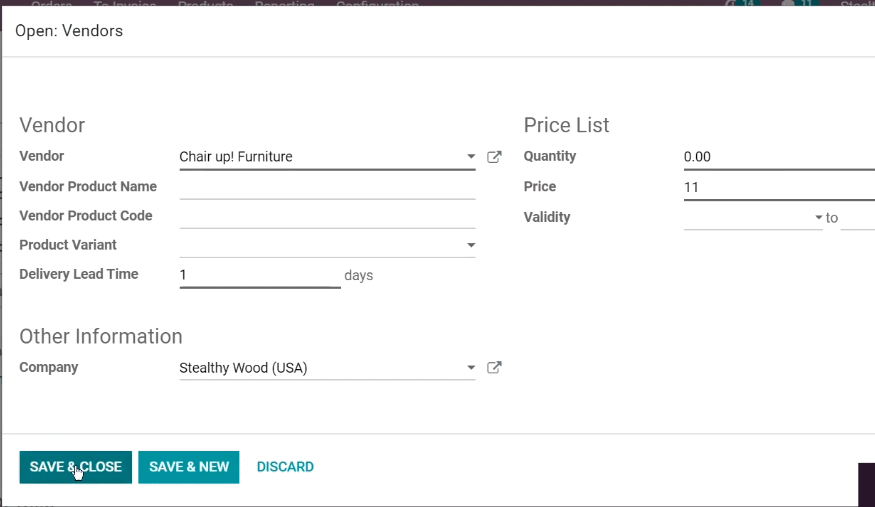Open external link for Chair up! Furniture vendor
875x507 pixels.
pyautogui.click(x=494, y=157)
